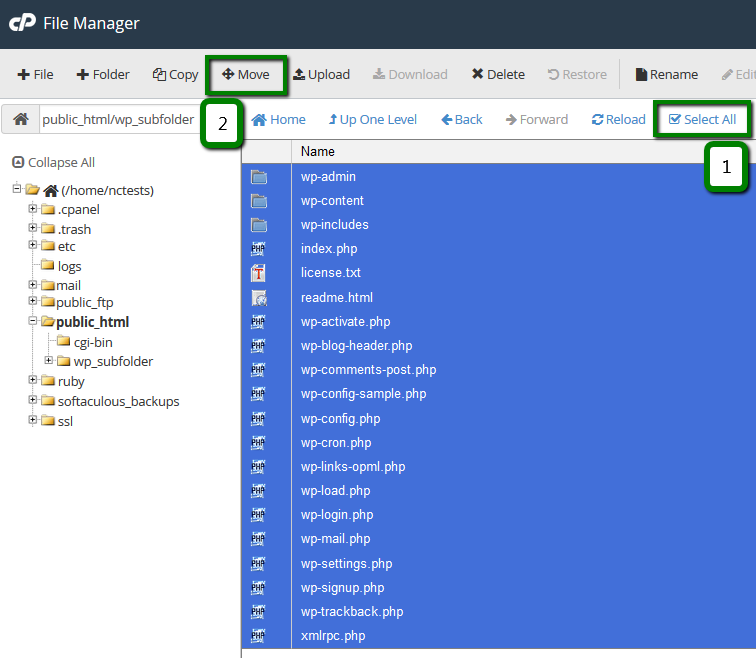The width and height of the screenshot is (756, 658).
Task: Click the home icon beside path field
Action: [20, 119]
